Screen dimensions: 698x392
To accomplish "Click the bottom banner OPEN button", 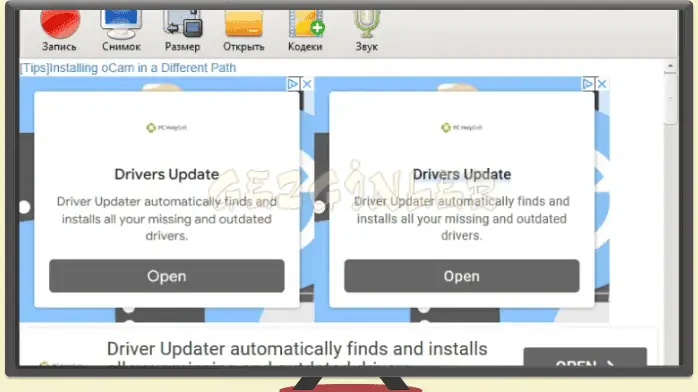I will (x=585, y=357).
